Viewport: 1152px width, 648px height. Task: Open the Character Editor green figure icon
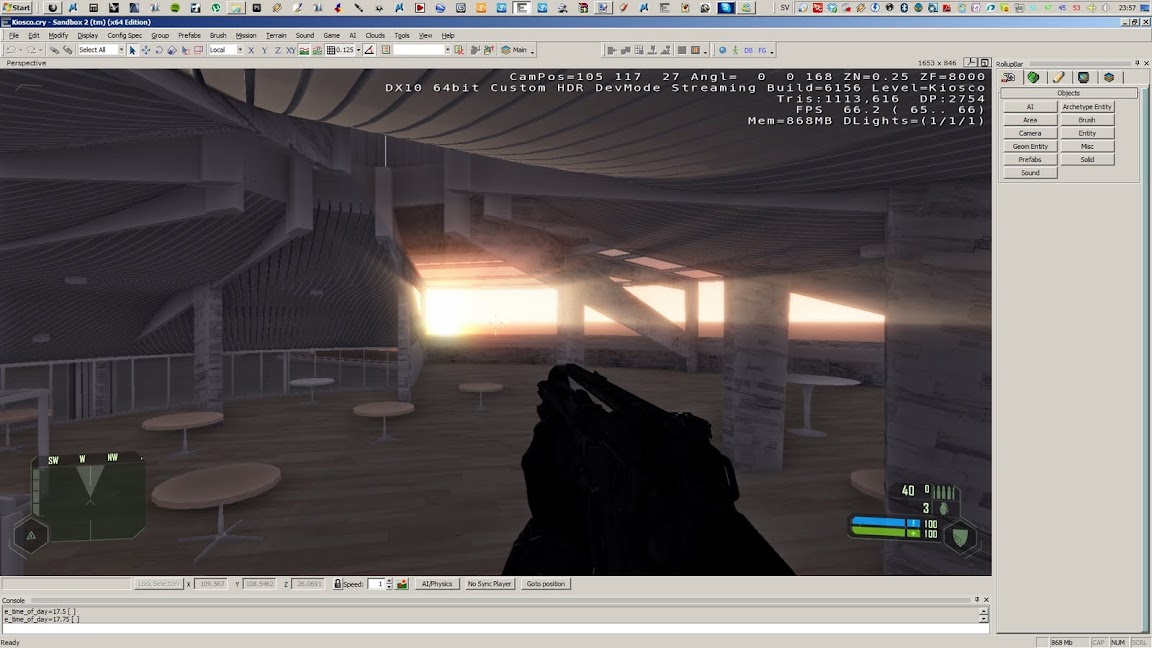pos(735,50)
